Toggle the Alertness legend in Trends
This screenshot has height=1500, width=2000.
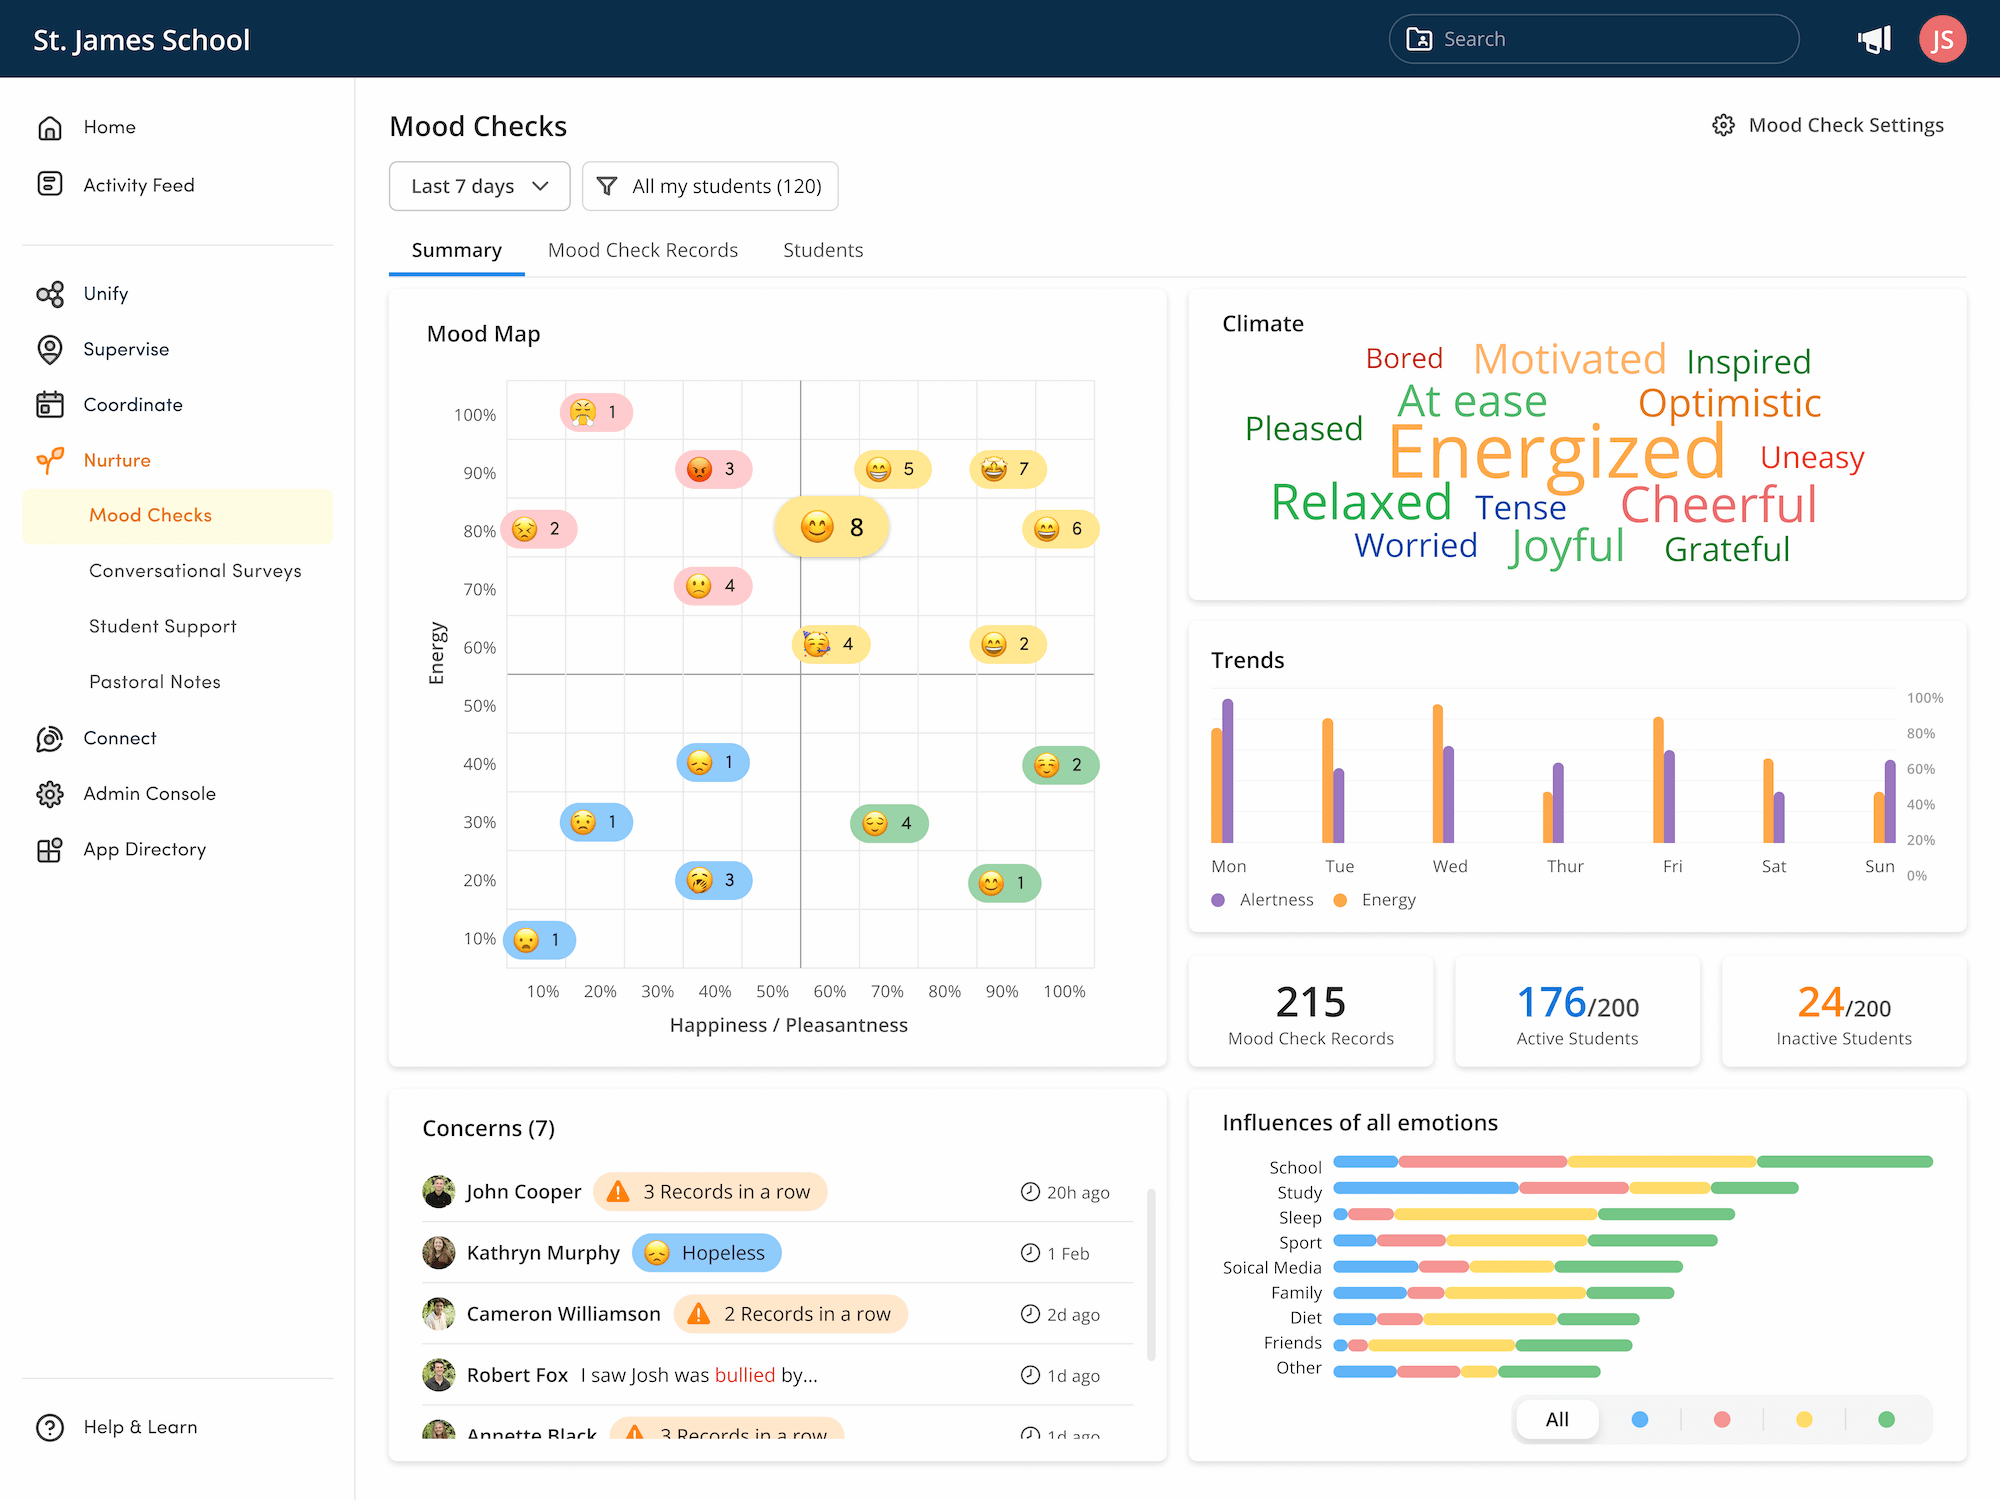point(1263,900)
